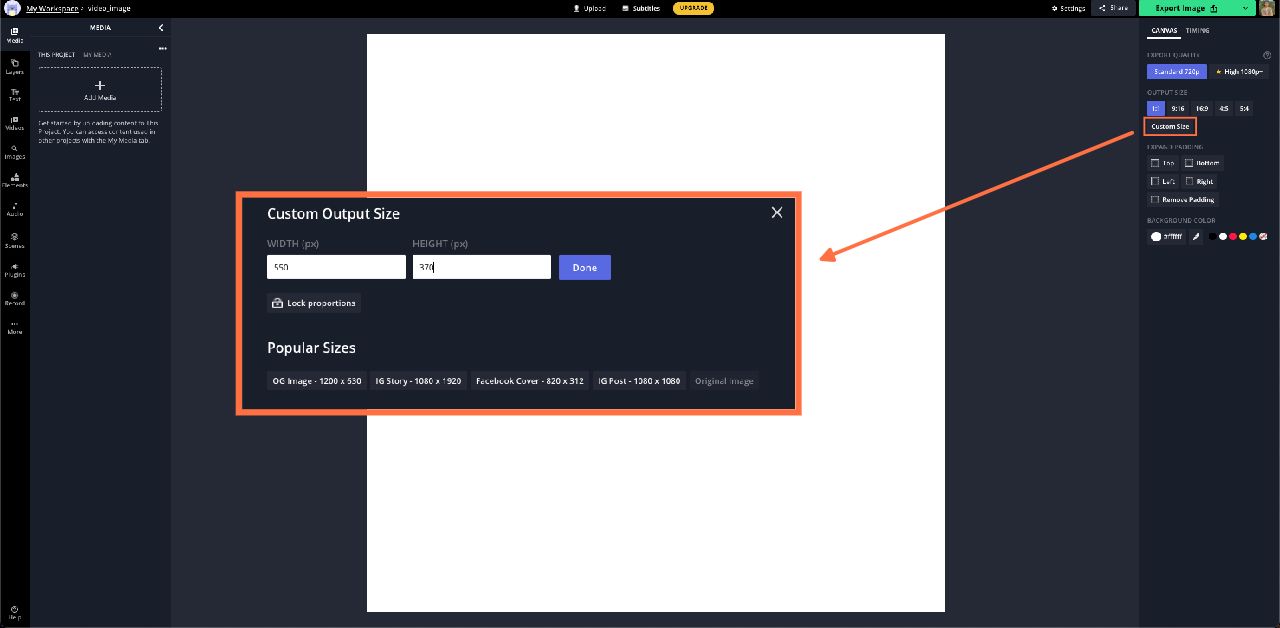Open Settings in the top bar
Viewport: 1280px width, 628px height.
click(1068, 8)
